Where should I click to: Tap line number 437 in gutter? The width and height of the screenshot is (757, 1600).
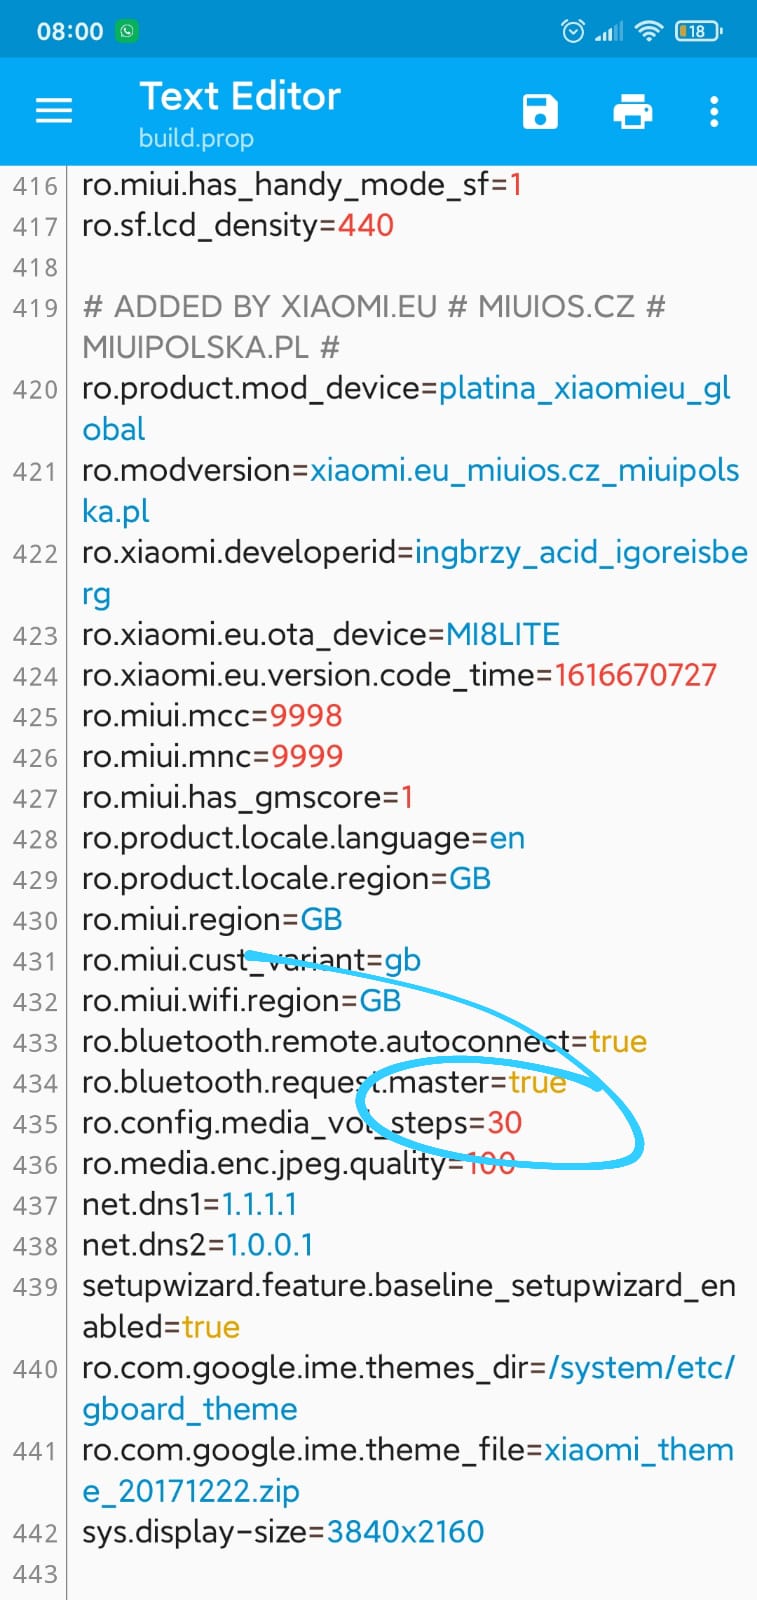[35, 1205]
